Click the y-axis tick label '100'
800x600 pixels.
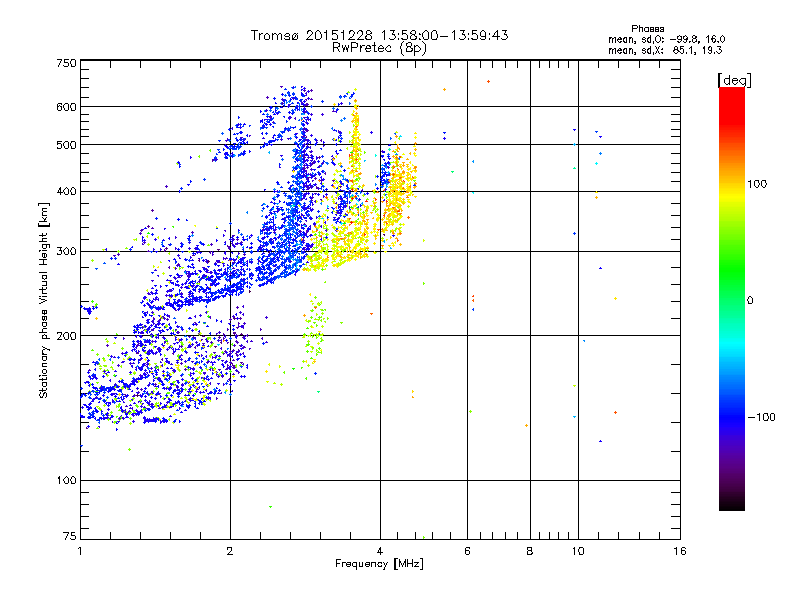[66, 481]
